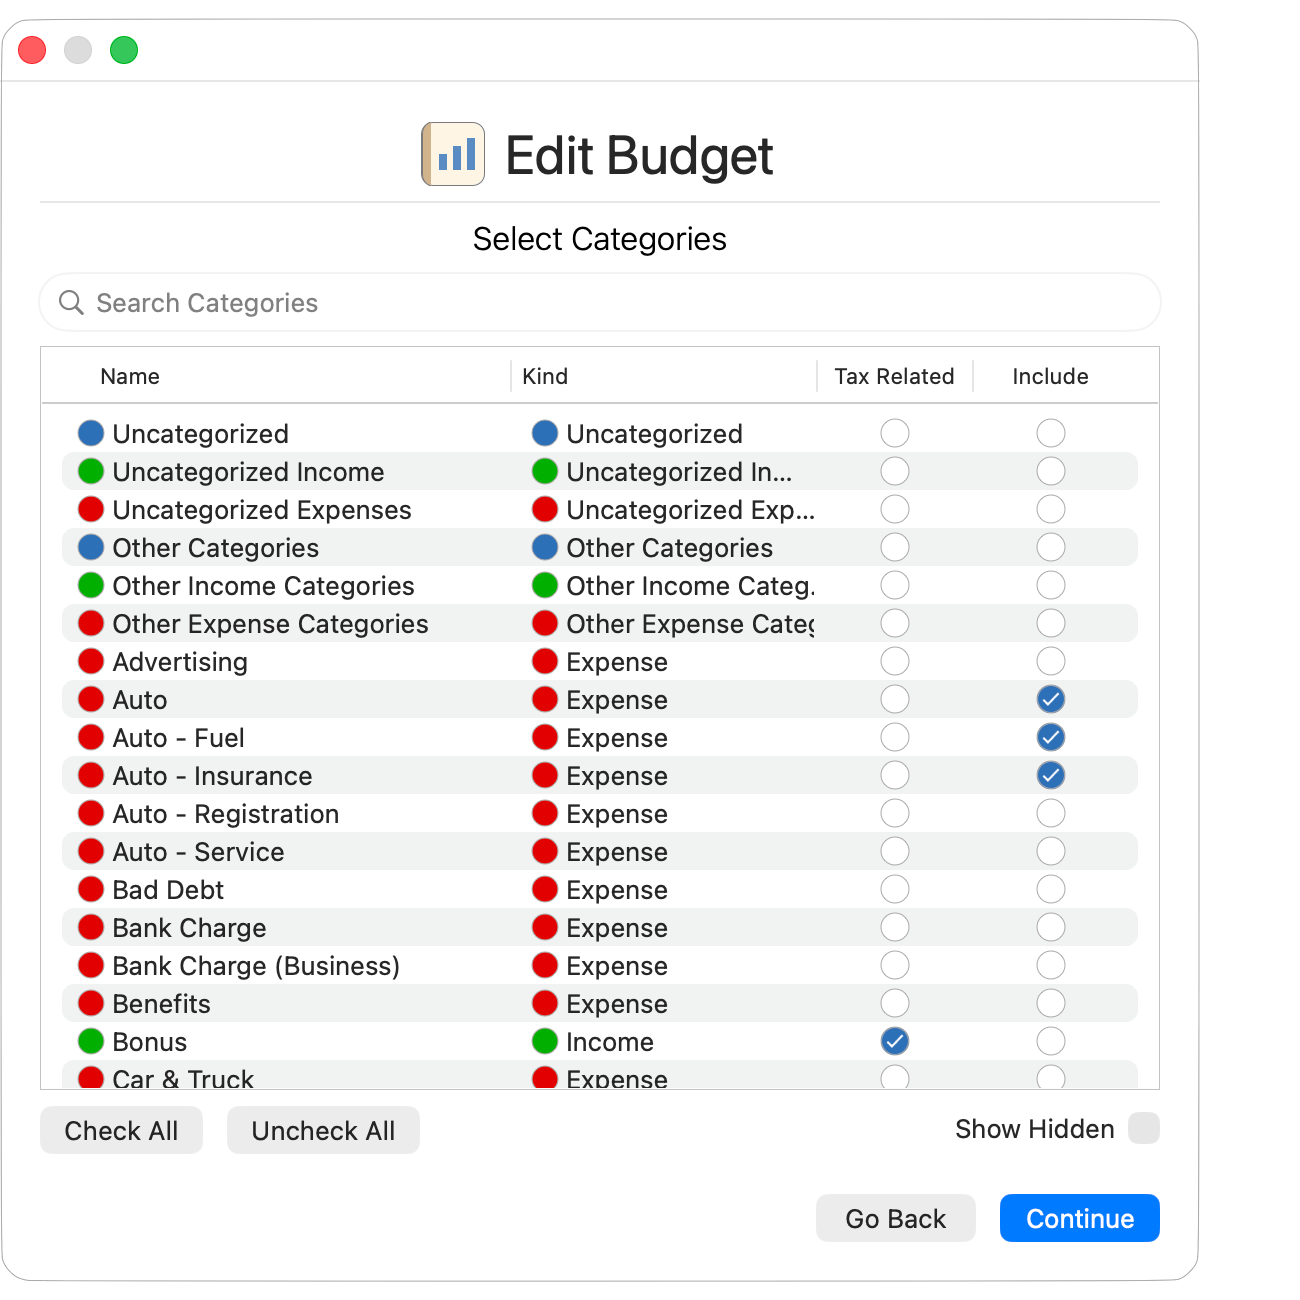Click the green color swatch beside Uncategorized Income
The width and height of the screenshot is (1300, 1300).
click(x=91, y=471)
